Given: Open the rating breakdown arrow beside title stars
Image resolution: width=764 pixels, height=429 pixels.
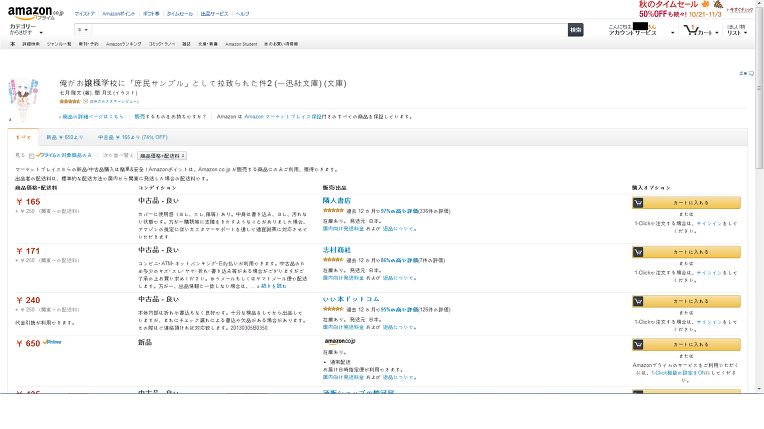Looking at the screenshot, I should point(85,101).
